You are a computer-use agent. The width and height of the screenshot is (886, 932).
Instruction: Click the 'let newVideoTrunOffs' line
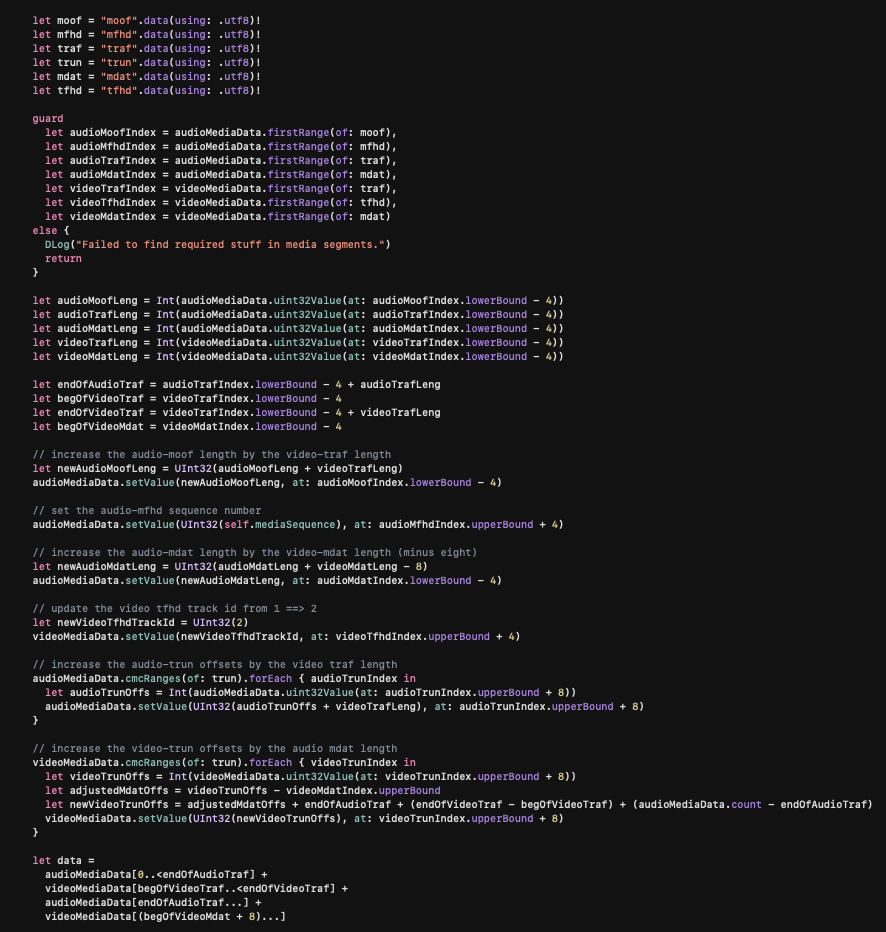click(x=459, y=805)
